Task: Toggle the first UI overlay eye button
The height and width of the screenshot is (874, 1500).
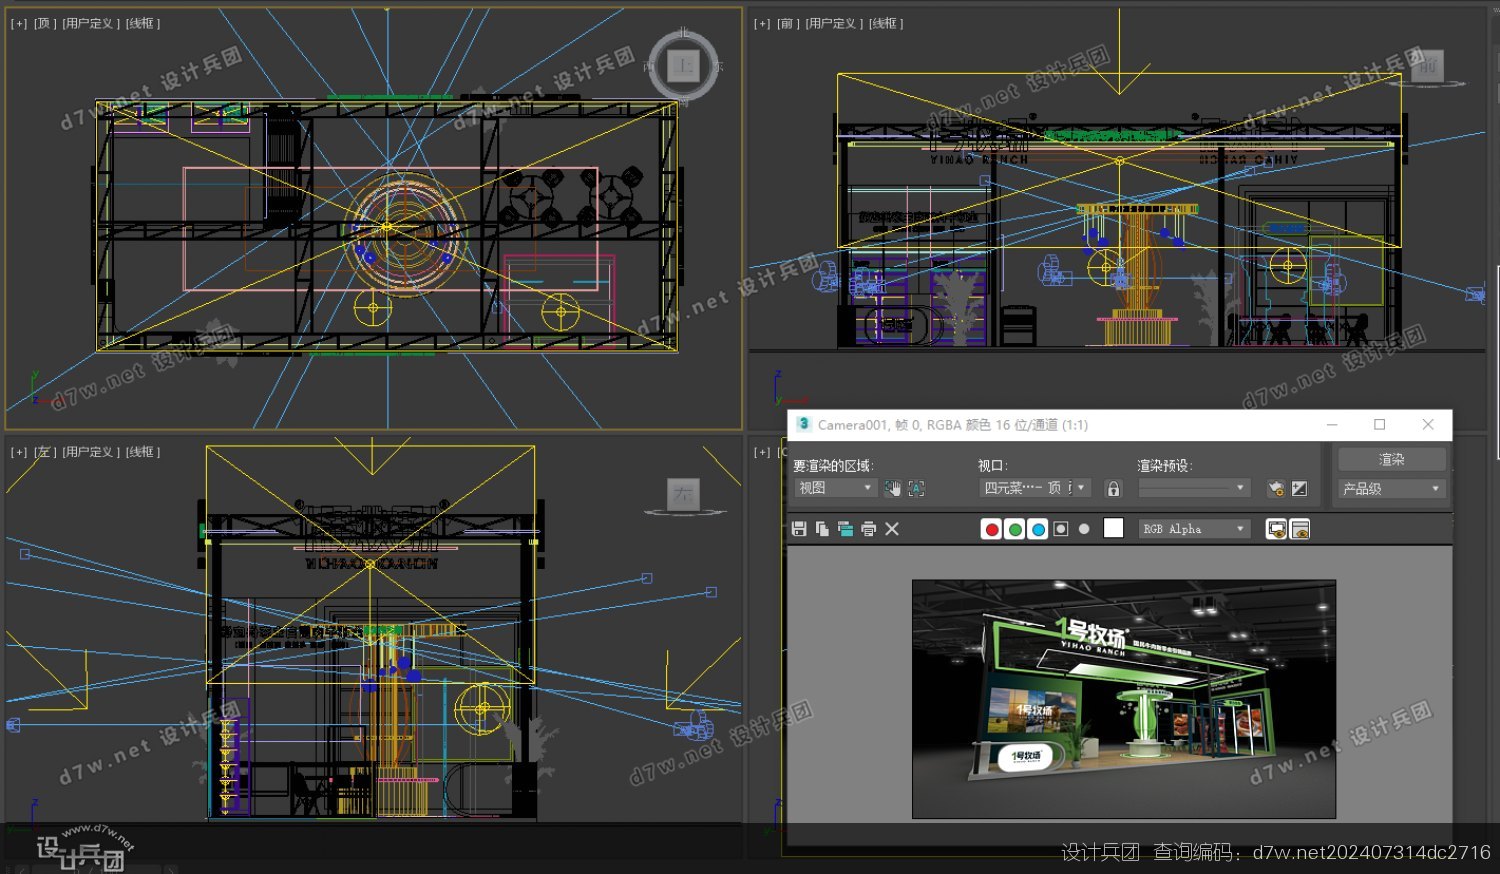Action: coord(1276,529)
